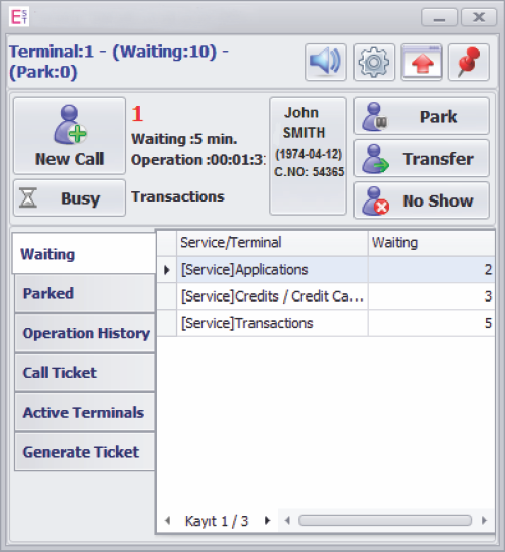
Task: Select the [Service]Credits / Credit Ca... row
Action: tap(326, 296)
